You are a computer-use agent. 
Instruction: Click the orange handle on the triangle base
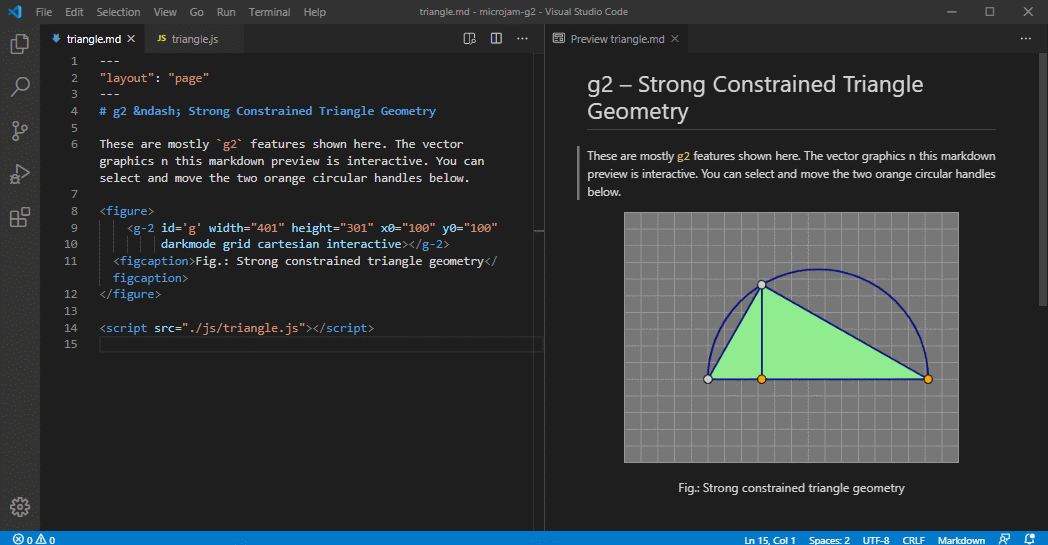point(761,379)
